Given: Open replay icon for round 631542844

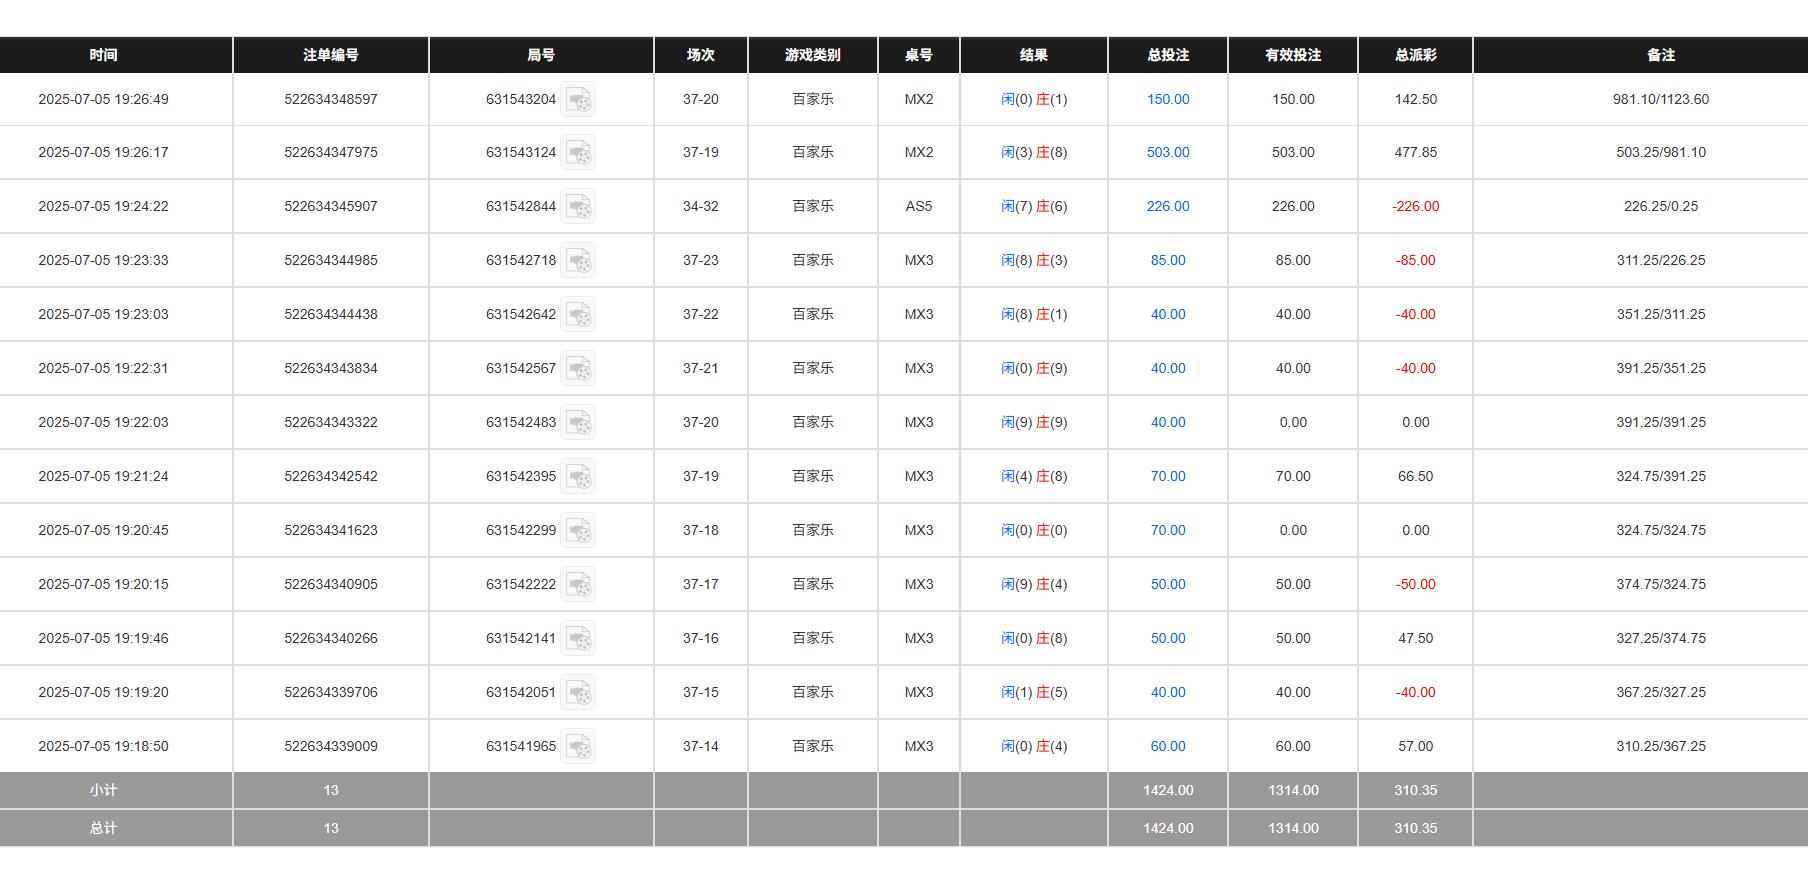Looking at the screenshot, I should coord(578,207).
